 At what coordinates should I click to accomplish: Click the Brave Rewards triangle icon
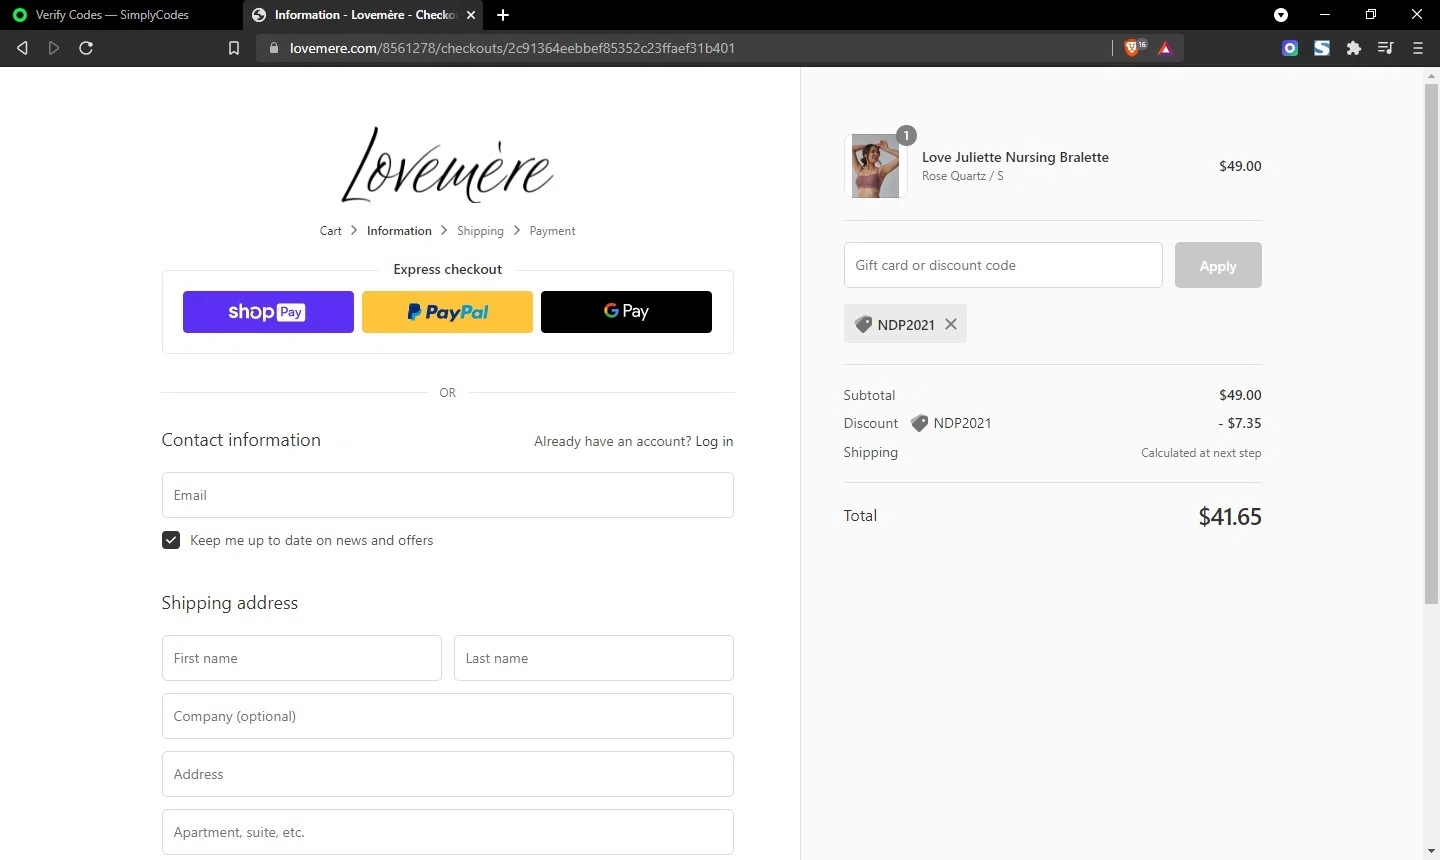tap(1165, 48)
